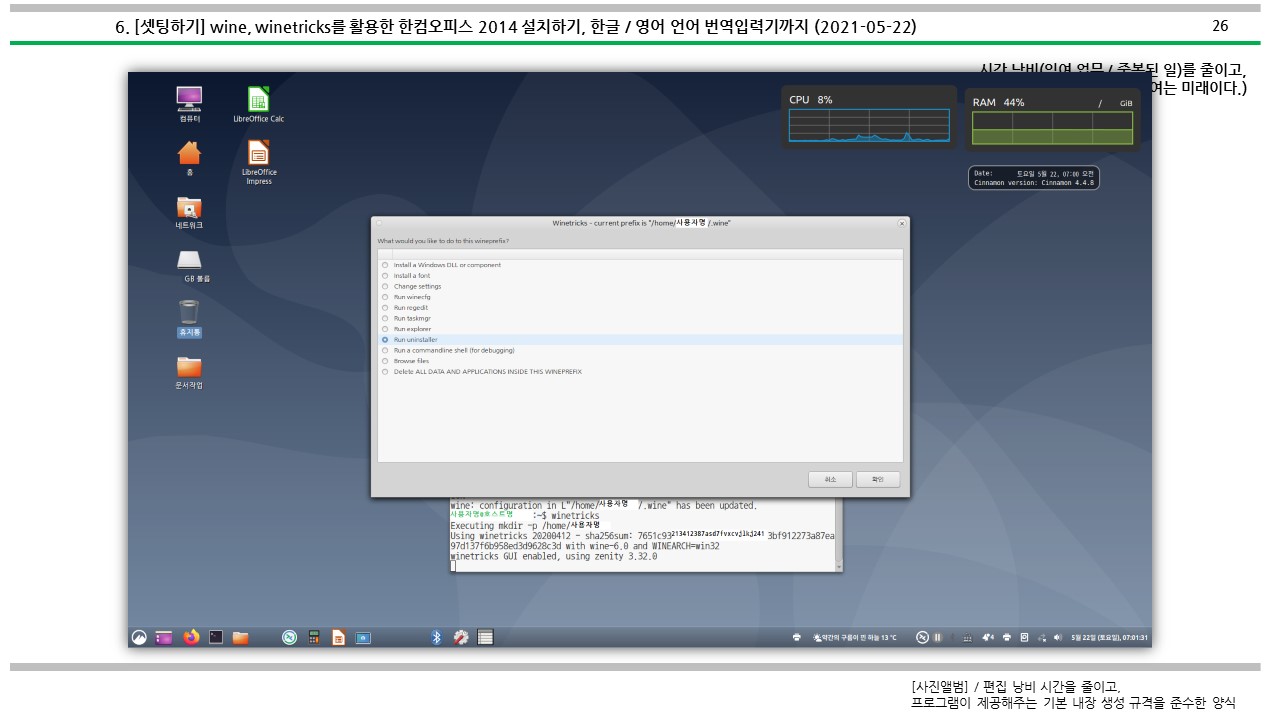Screen dimensions: 1280x720
Task: Open the Calculator taskbar icon
Action: click(x=314, y=637)
